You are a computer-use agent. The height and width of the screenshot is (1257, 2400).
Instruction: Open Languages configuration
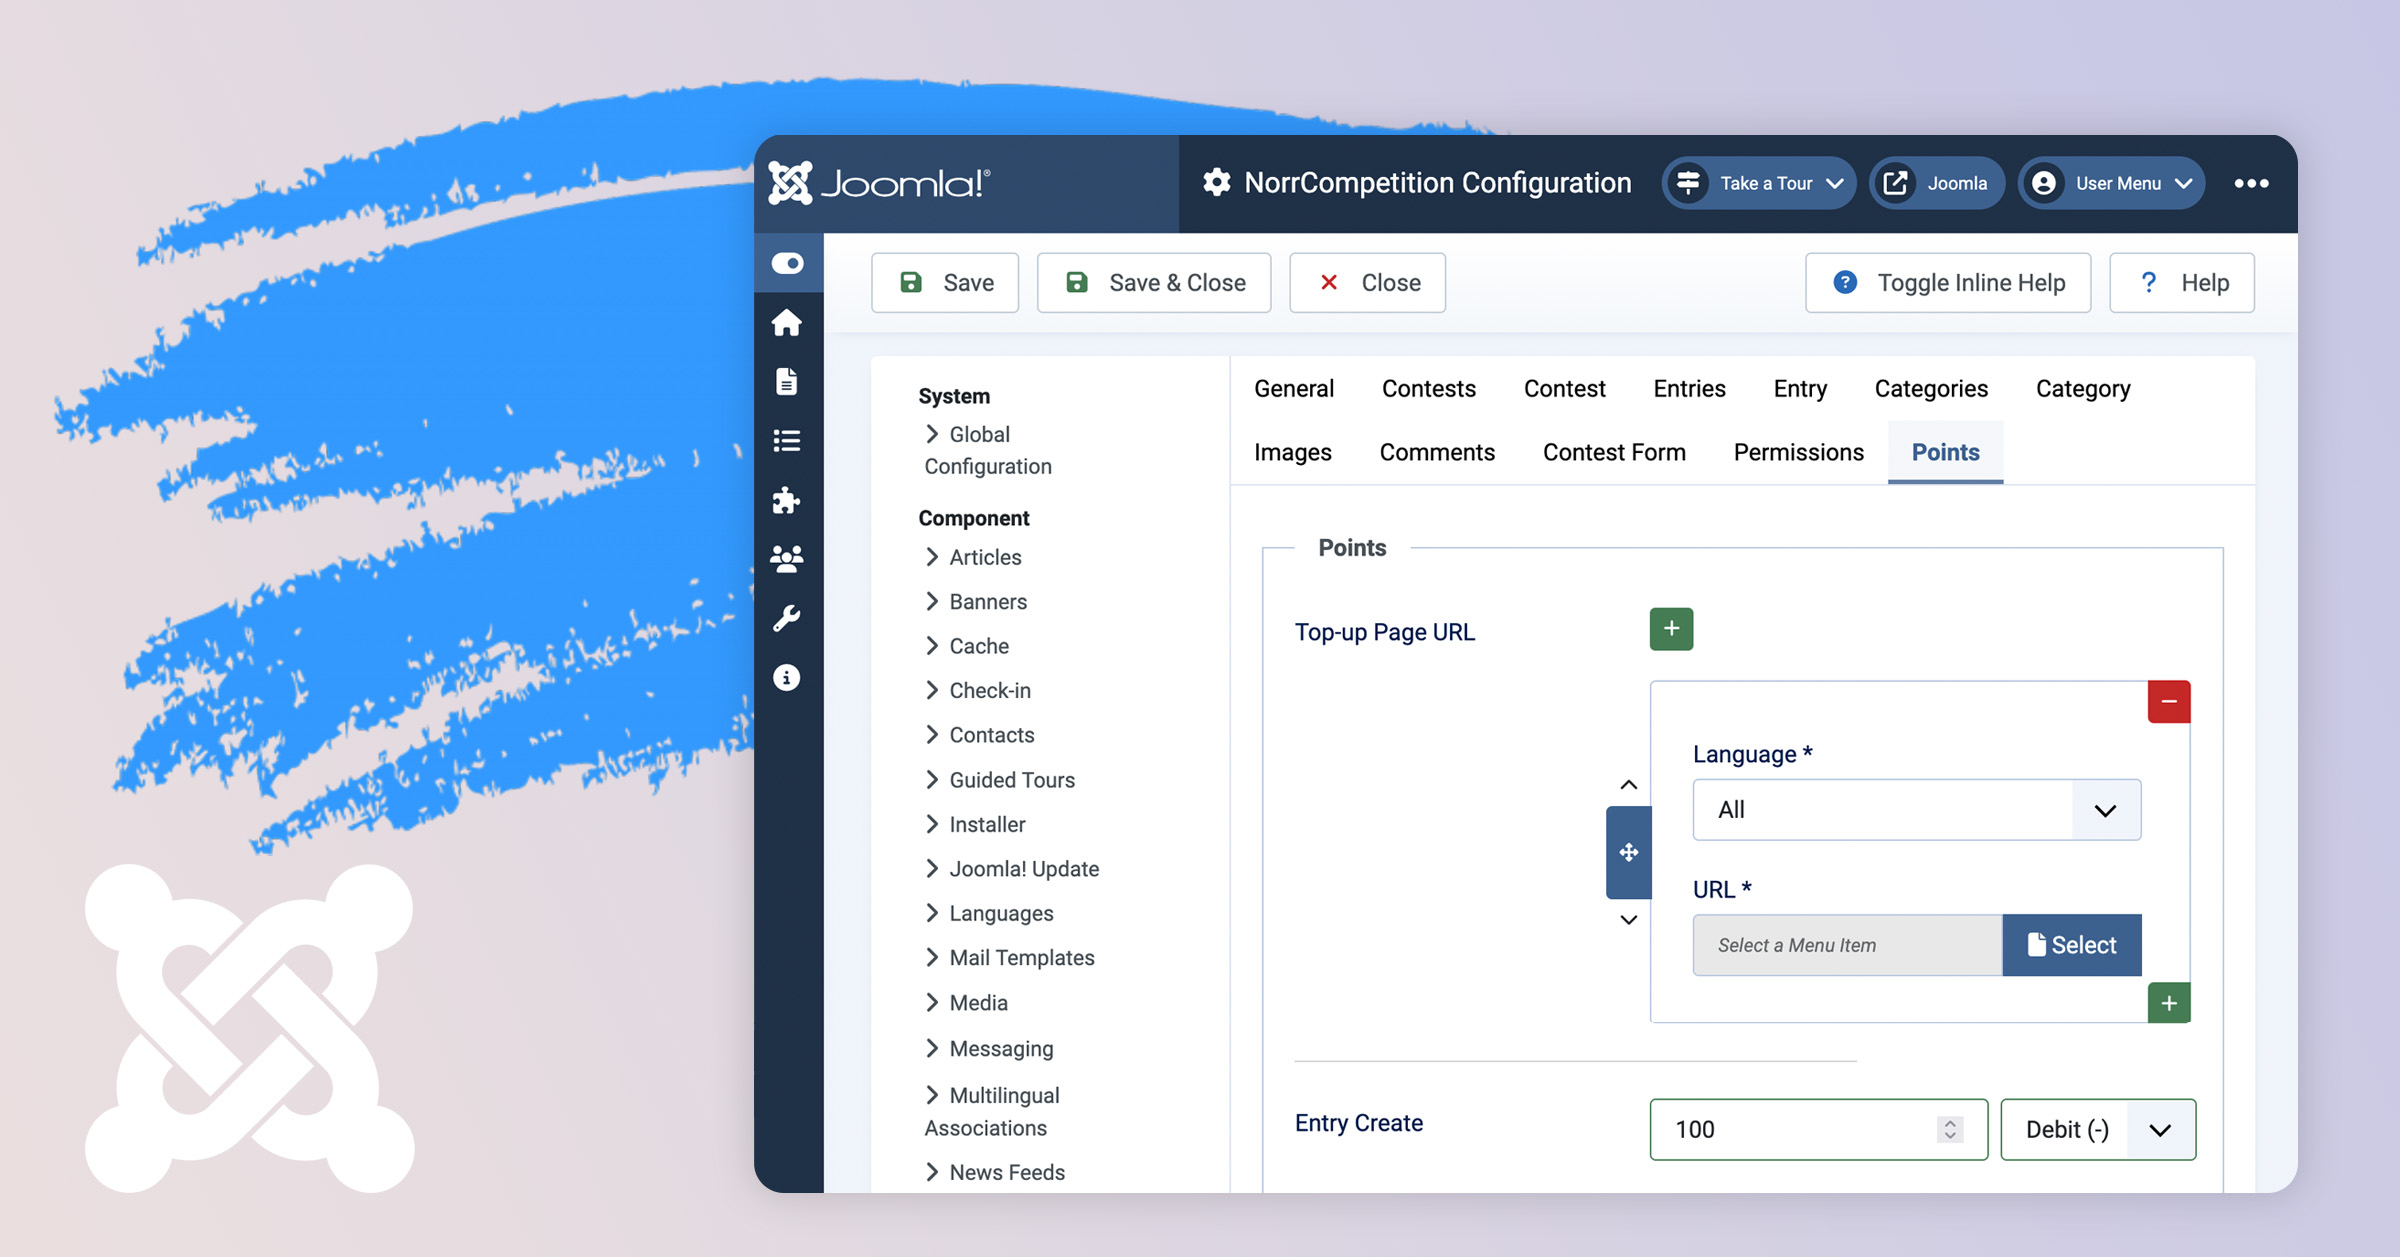coord(990,914)
